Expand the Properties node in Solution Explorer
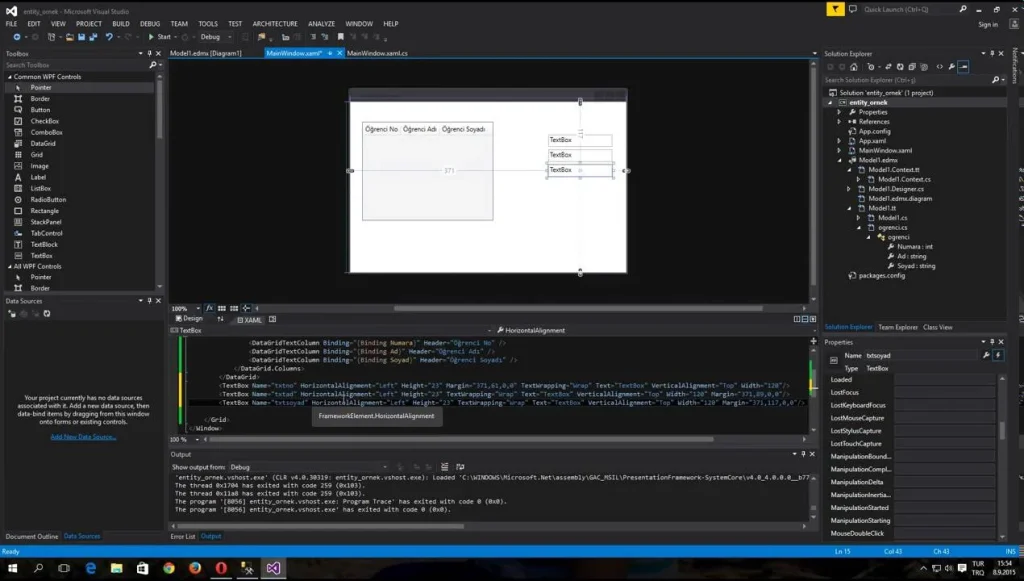The height and width of the screenshot is (581, 1024). click(839, 112)
